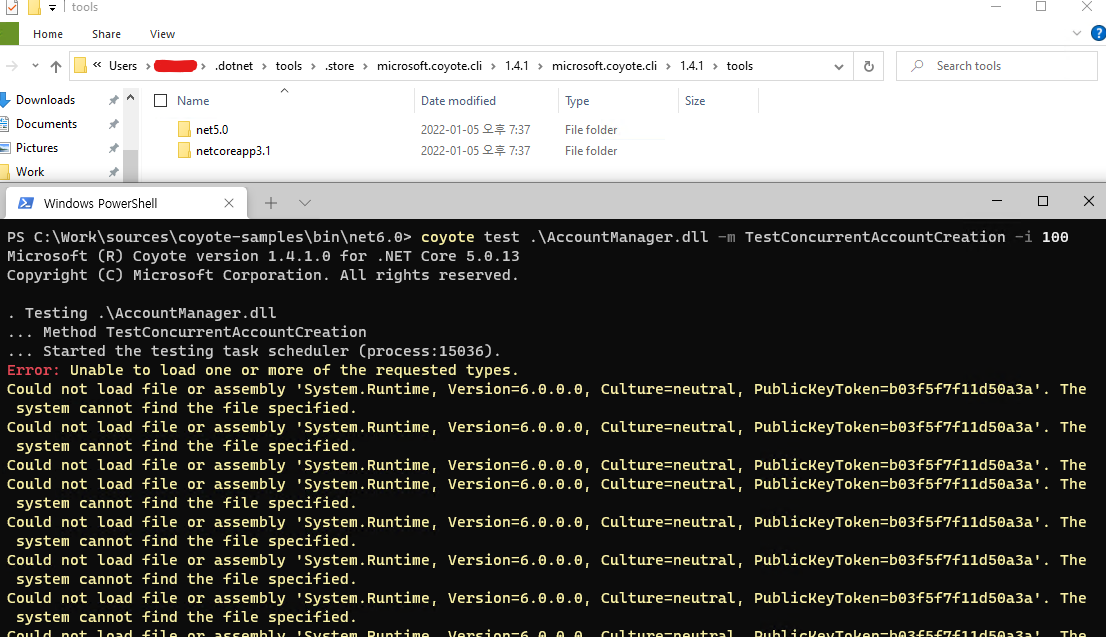Open the address bar history dropdown
The image size is (1106, 637).
pos(838,66)
